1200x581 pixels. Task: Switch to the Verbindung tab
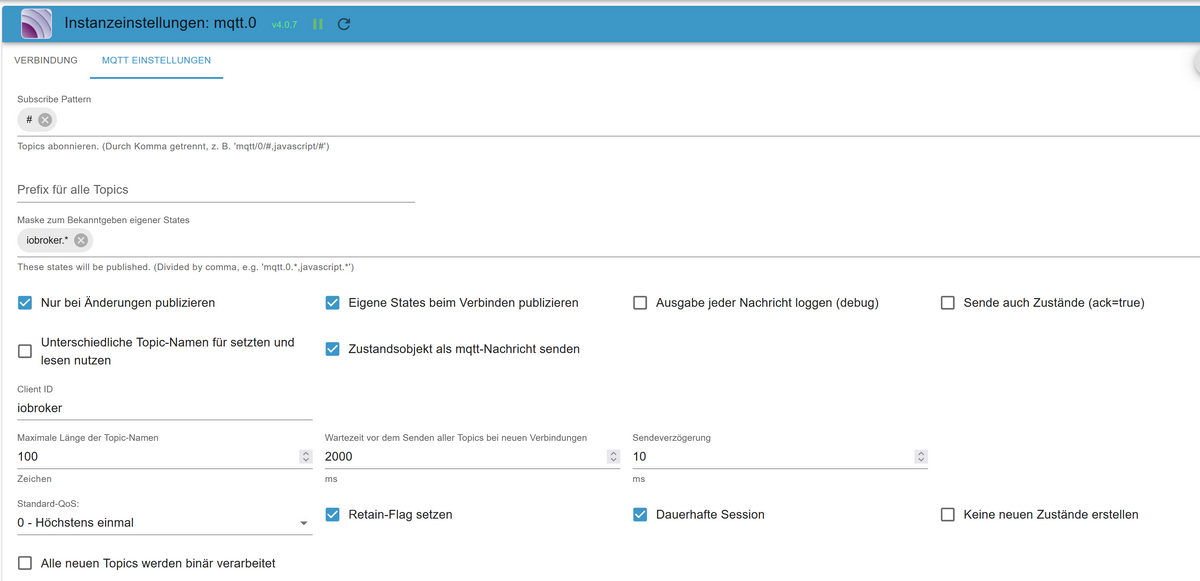tap(46, 61)
